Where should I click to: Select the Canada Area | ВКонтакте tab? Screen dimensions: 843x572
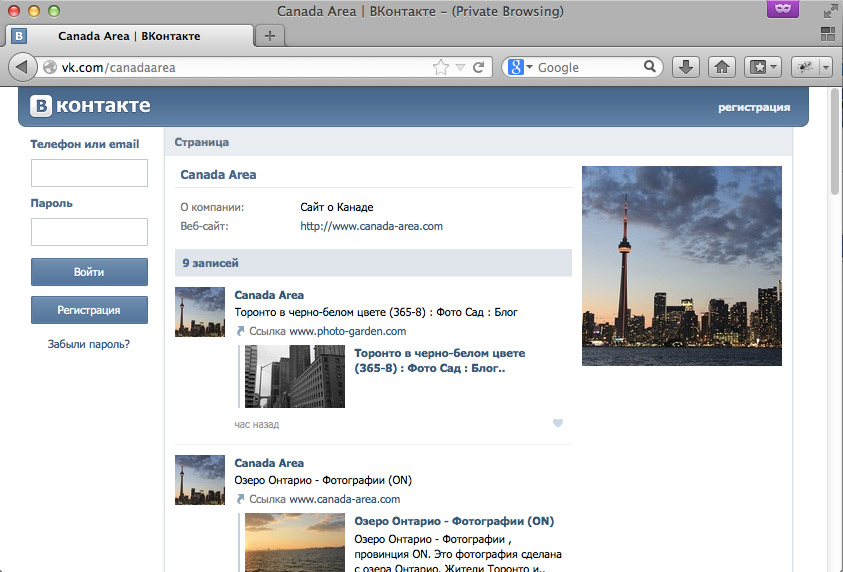pos(128,36)
